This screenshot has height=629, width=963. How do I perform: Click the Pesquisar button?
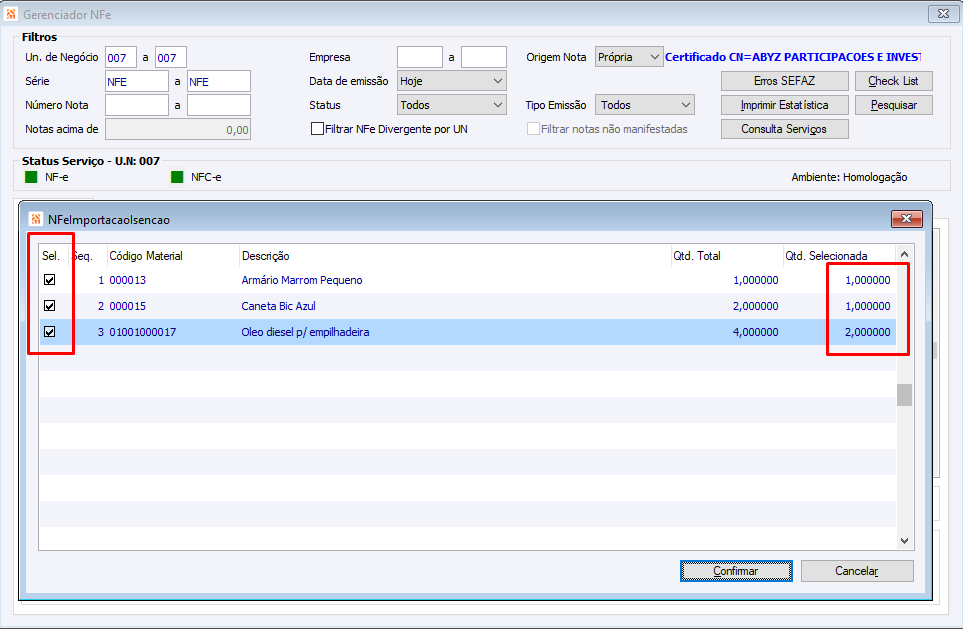pyautogui.click(x=893, y=105)
